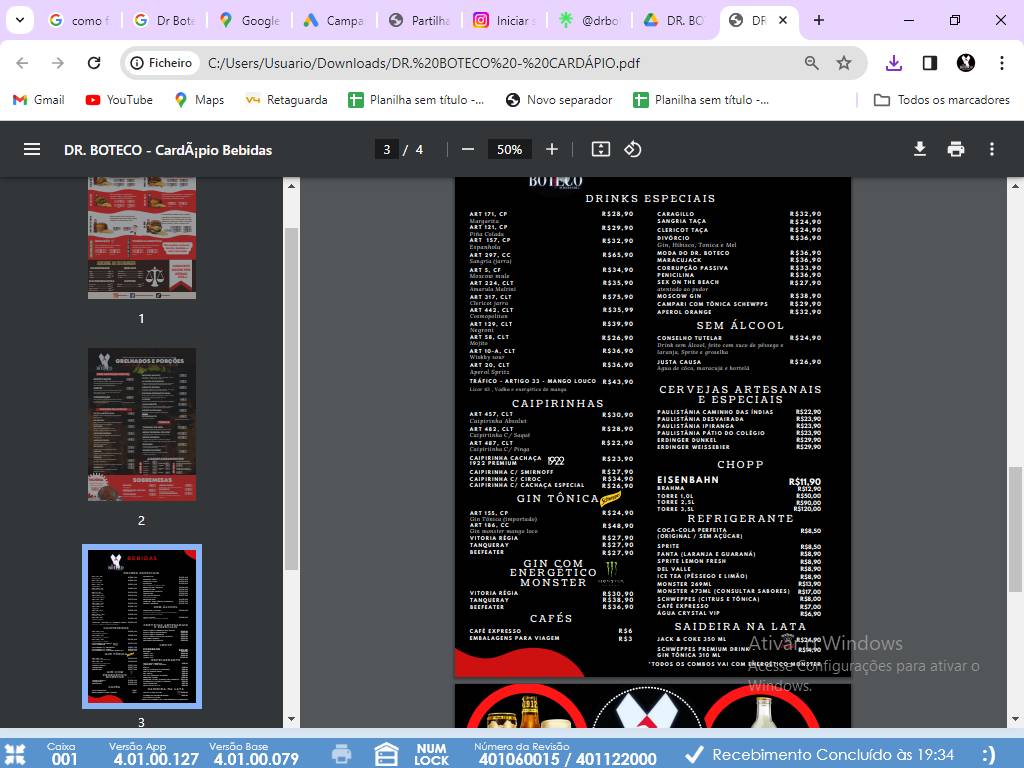Open the Gmail bookmark
Image resolution: width=1024 pixels, height=768 pixels.
pyautogui.click(x=39, y=99)
